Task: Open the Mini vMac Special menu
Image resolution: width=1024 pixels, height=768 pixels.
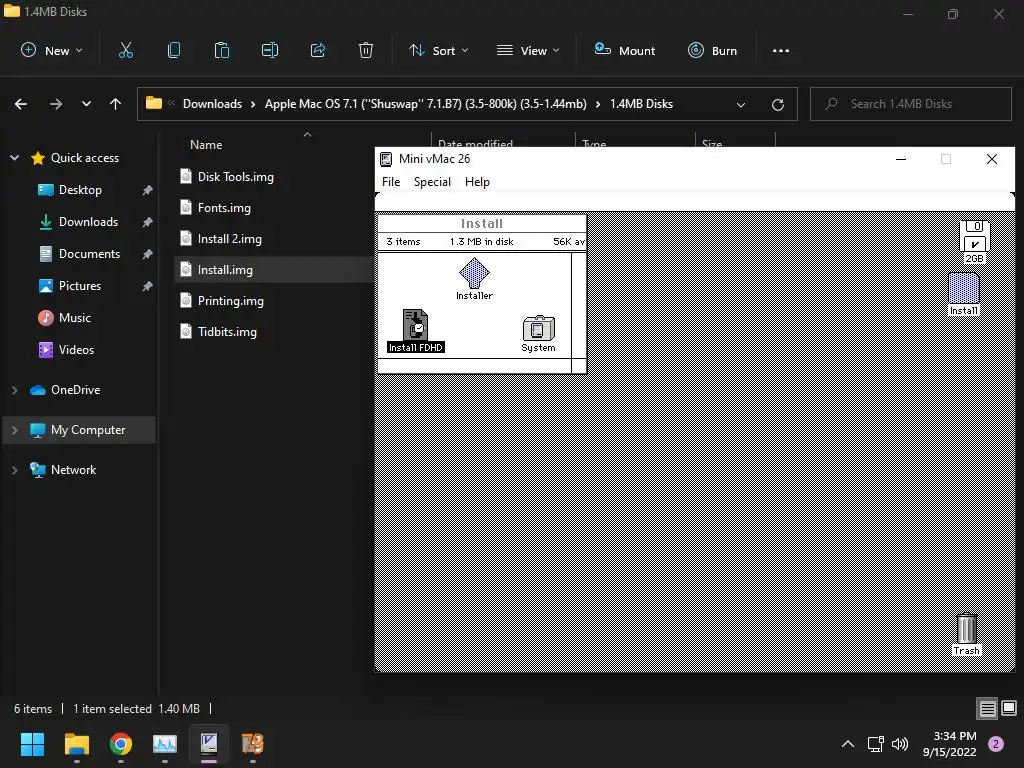Action: coord(432,182)
